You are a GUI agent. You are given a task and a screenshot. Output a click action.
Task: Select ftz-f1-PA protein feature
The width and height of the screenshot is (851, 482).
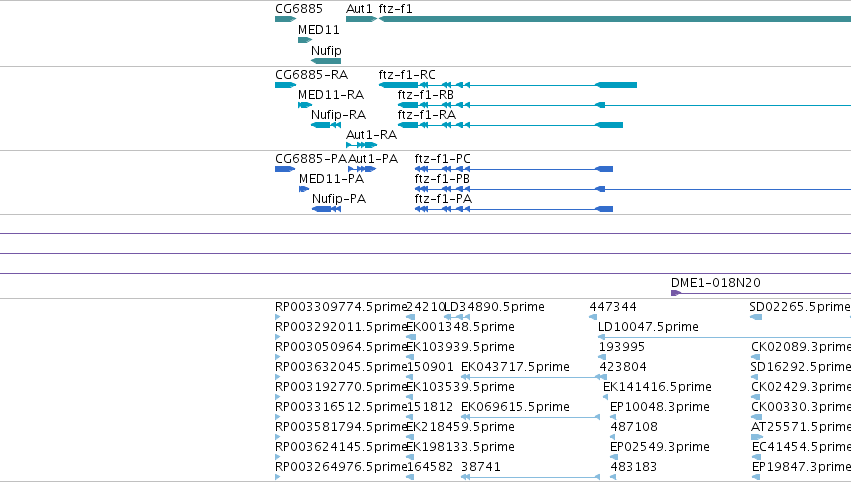[x=514, y=209]
